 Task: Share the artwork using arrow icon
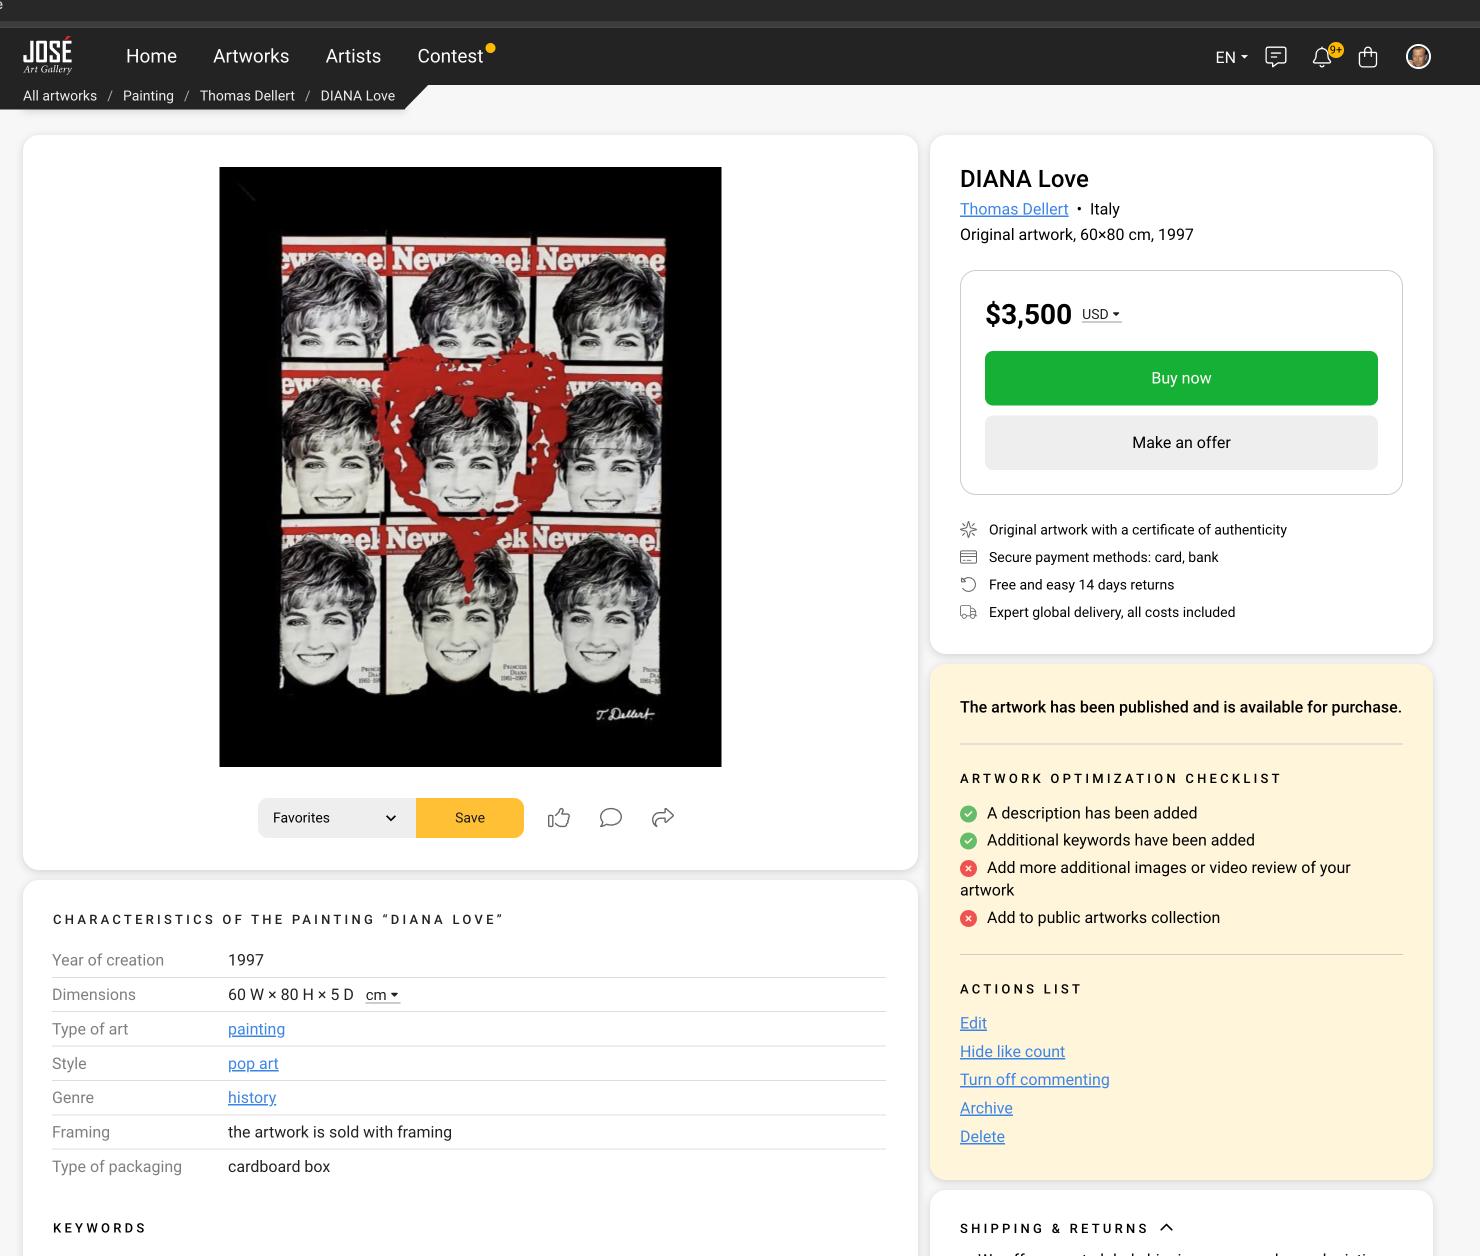(663, 818)
